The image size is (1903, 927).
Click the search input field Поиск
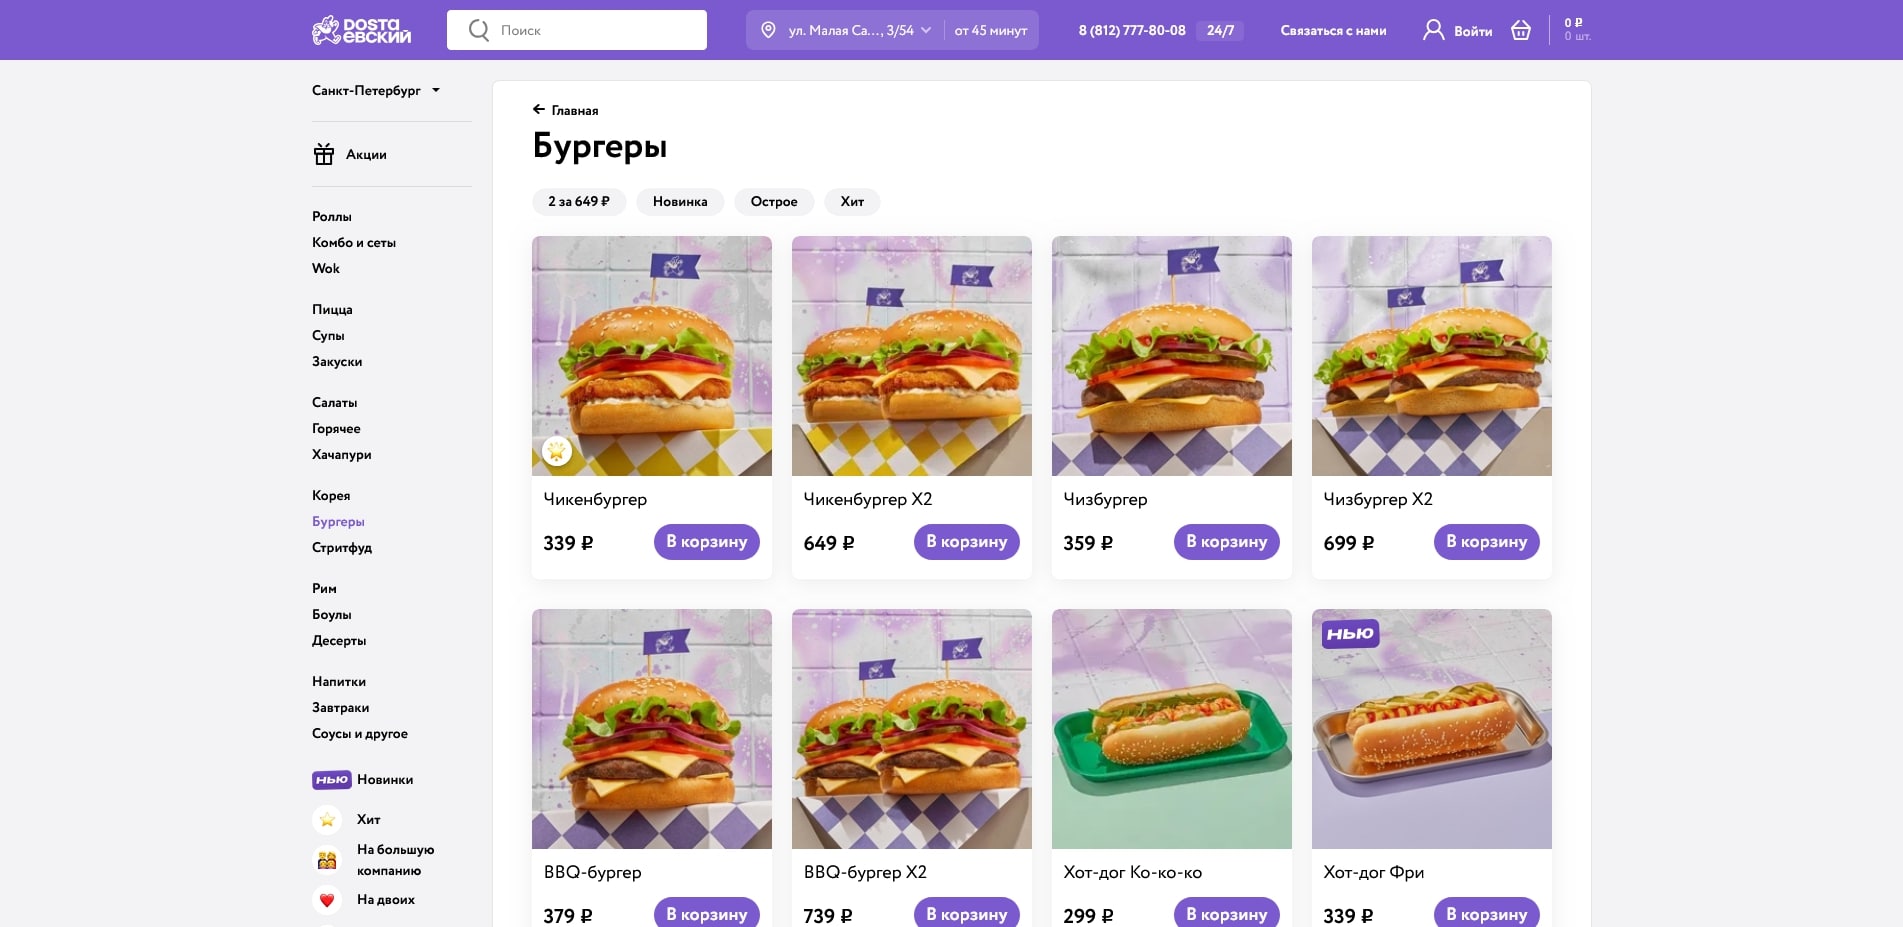(x=577, y=30)
